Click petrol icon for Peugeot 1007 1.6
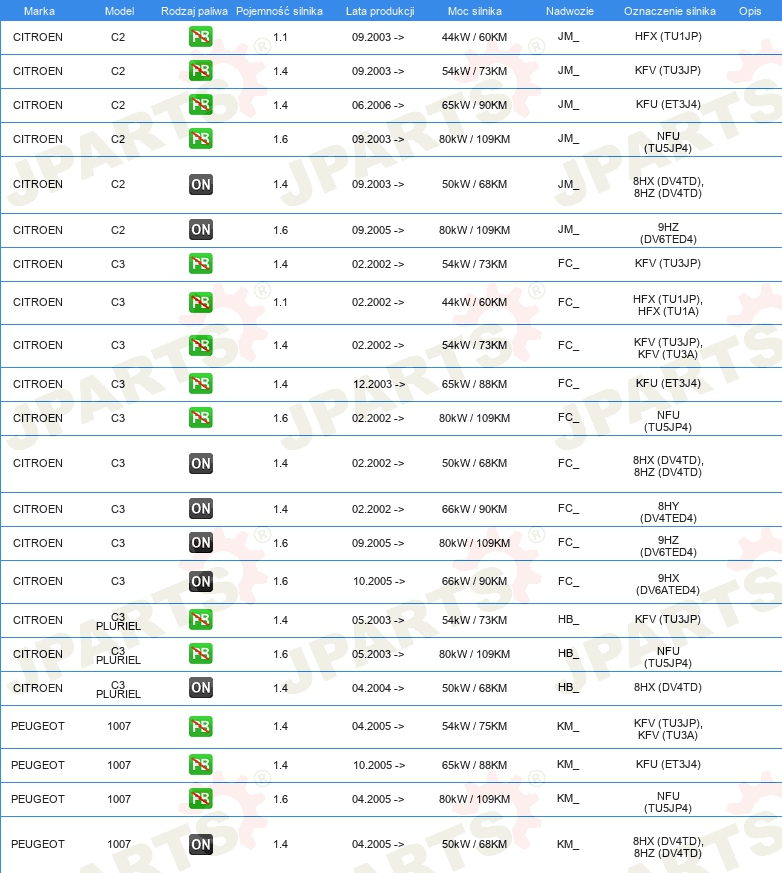Viewport: 782px width, 873px height. (200, 799)
